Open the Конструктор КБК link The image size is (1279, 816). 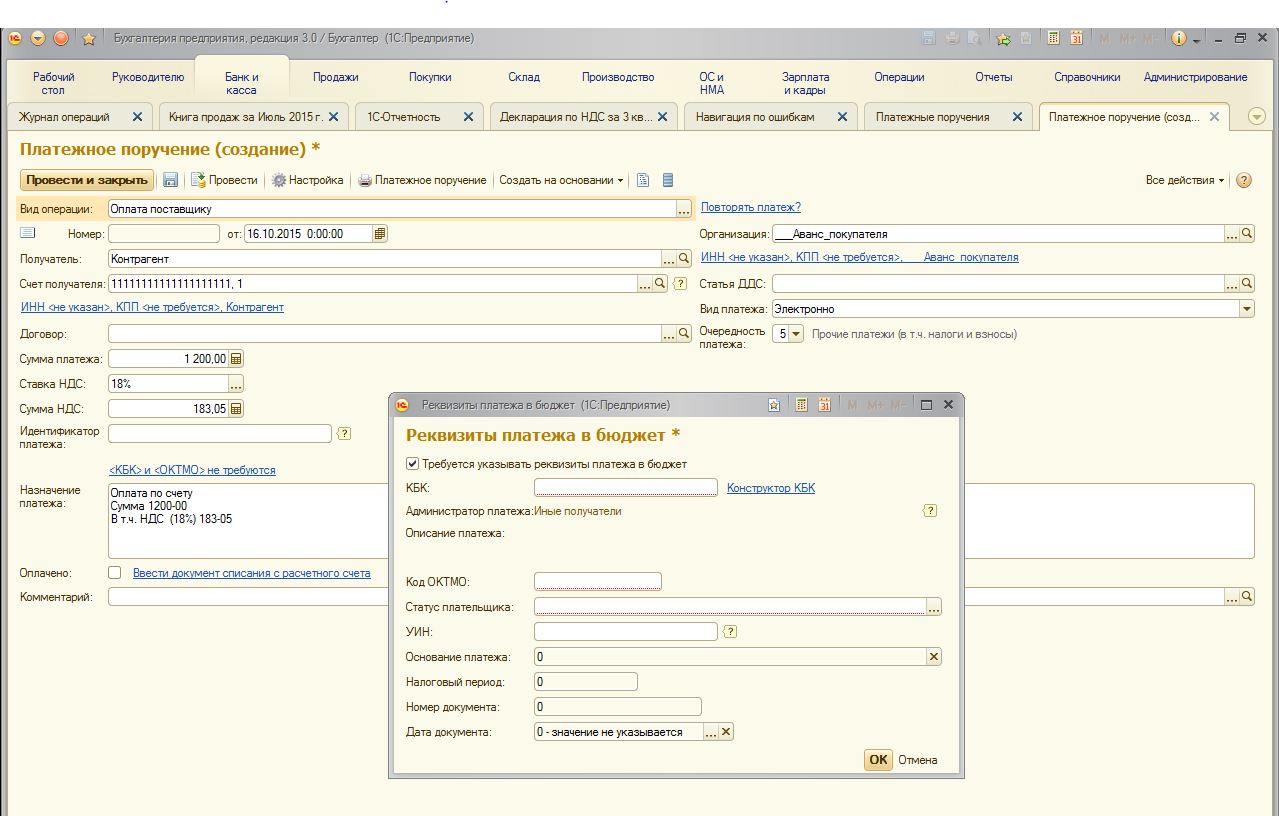tap(770, 488)
